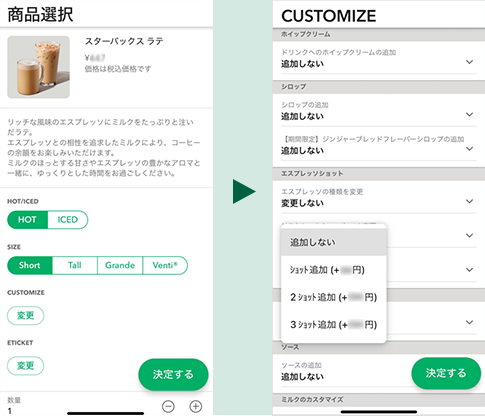Decrease quantity with the minus icon

(x=168, y=406)
